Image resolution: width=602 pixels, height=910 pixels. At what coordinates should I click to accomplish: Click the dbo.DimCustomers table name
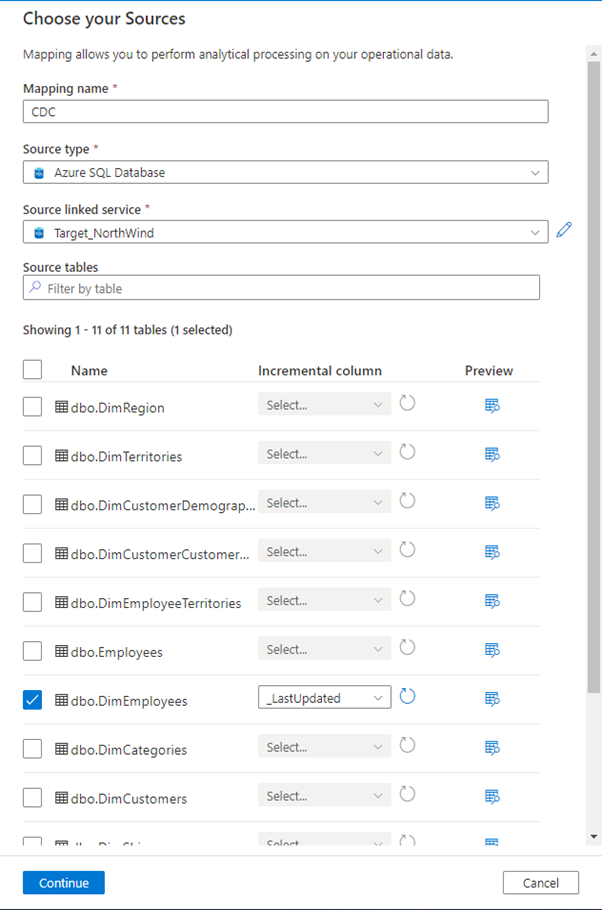coord(129,799)
